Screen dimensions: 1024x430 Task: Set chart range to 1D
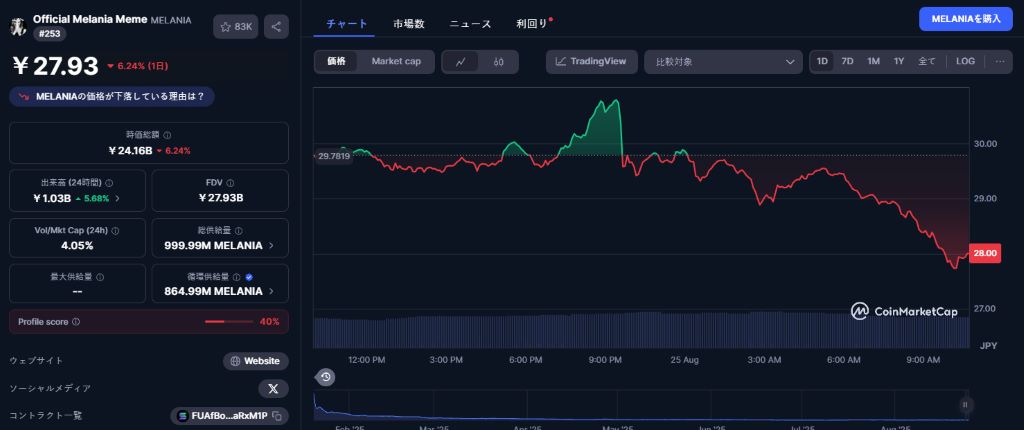pyautogui.click(x=822, y=61)
